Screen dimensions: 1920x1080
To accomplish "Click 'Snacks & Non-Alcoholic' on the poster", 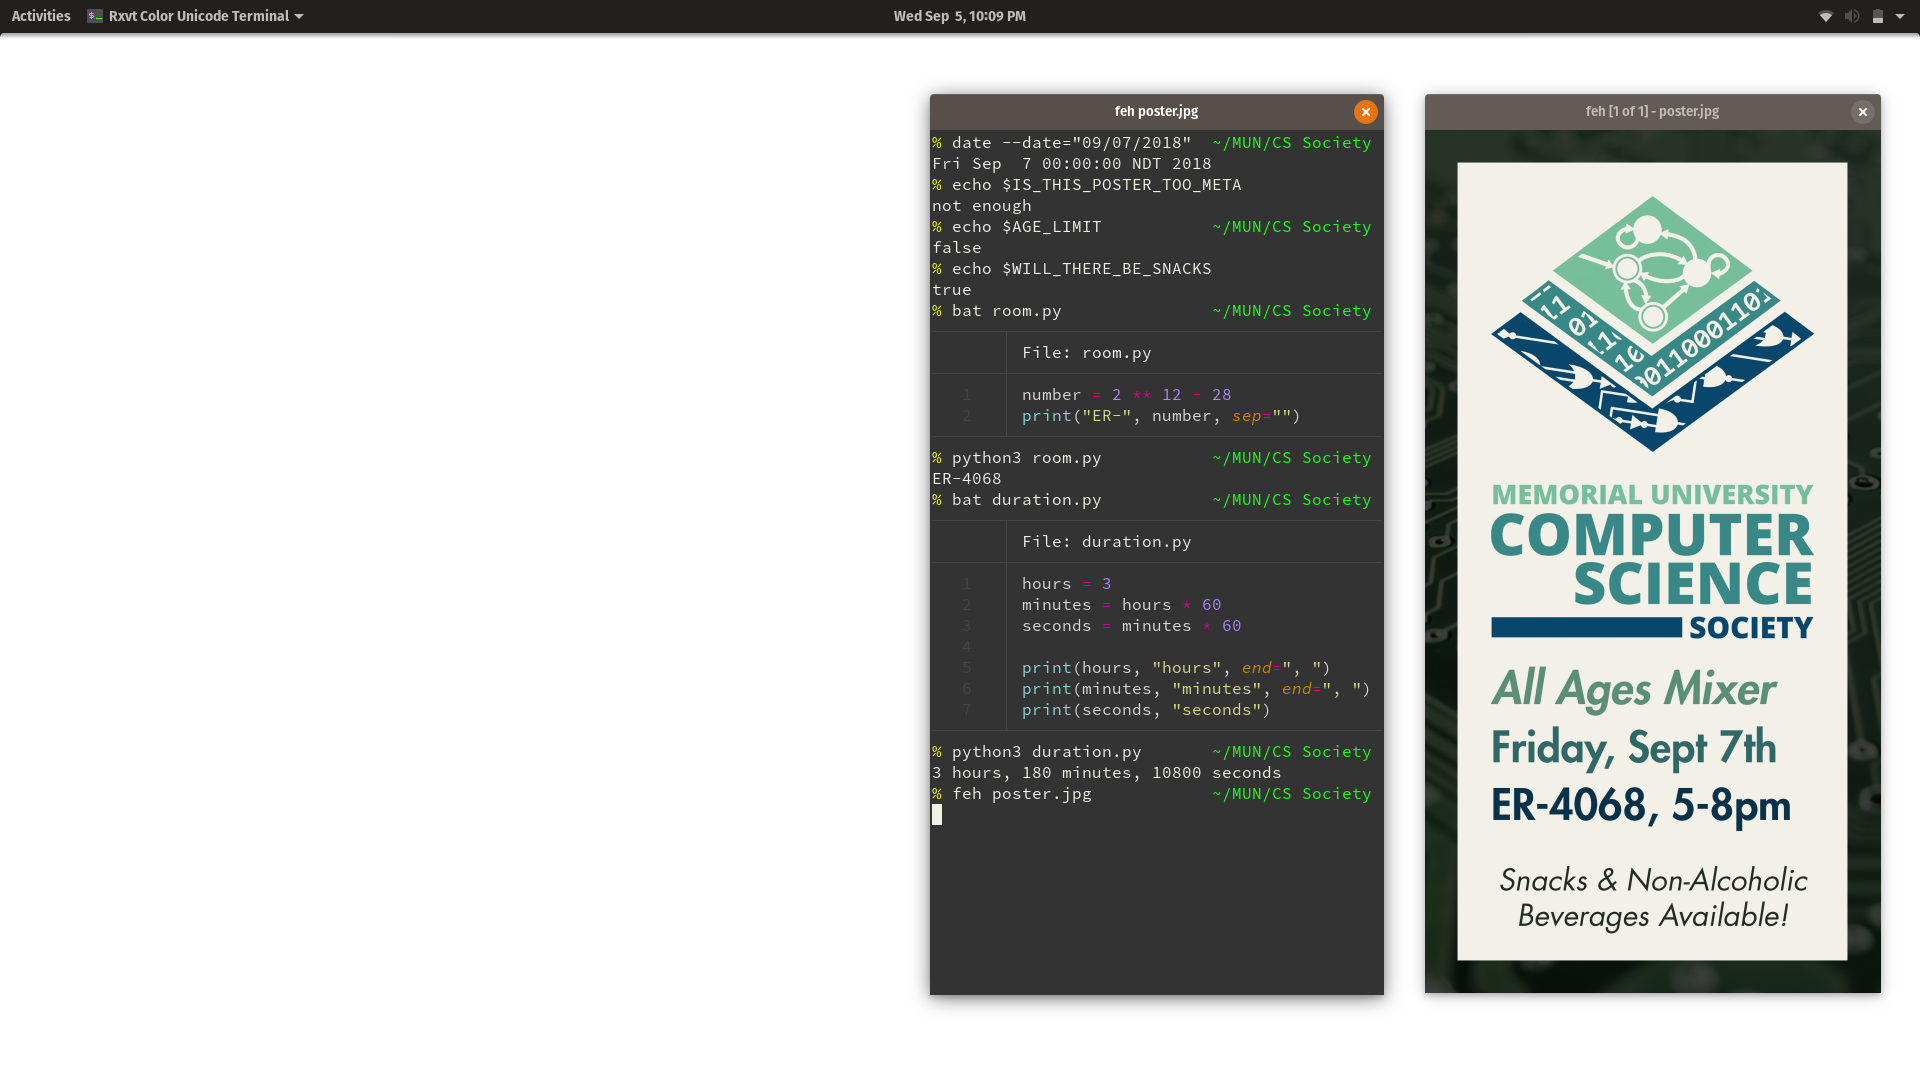I will [x=1653, y=880].
